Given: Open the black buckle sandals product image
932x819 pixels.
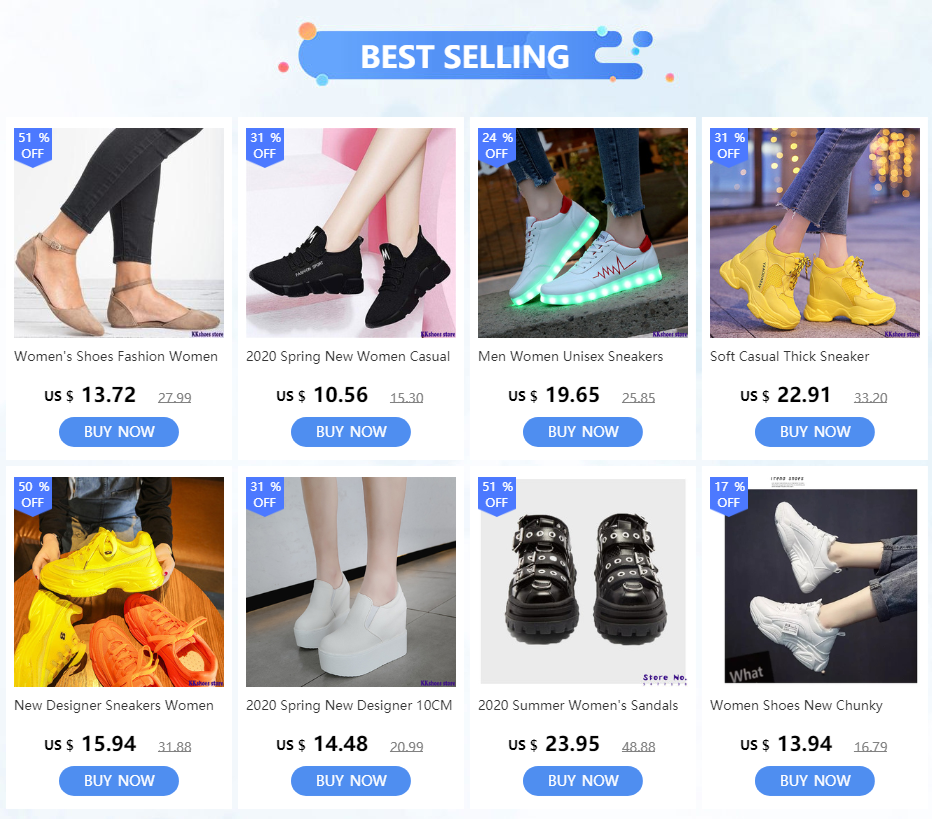Looking at the screenshot, I should click(x=583, y=582).
